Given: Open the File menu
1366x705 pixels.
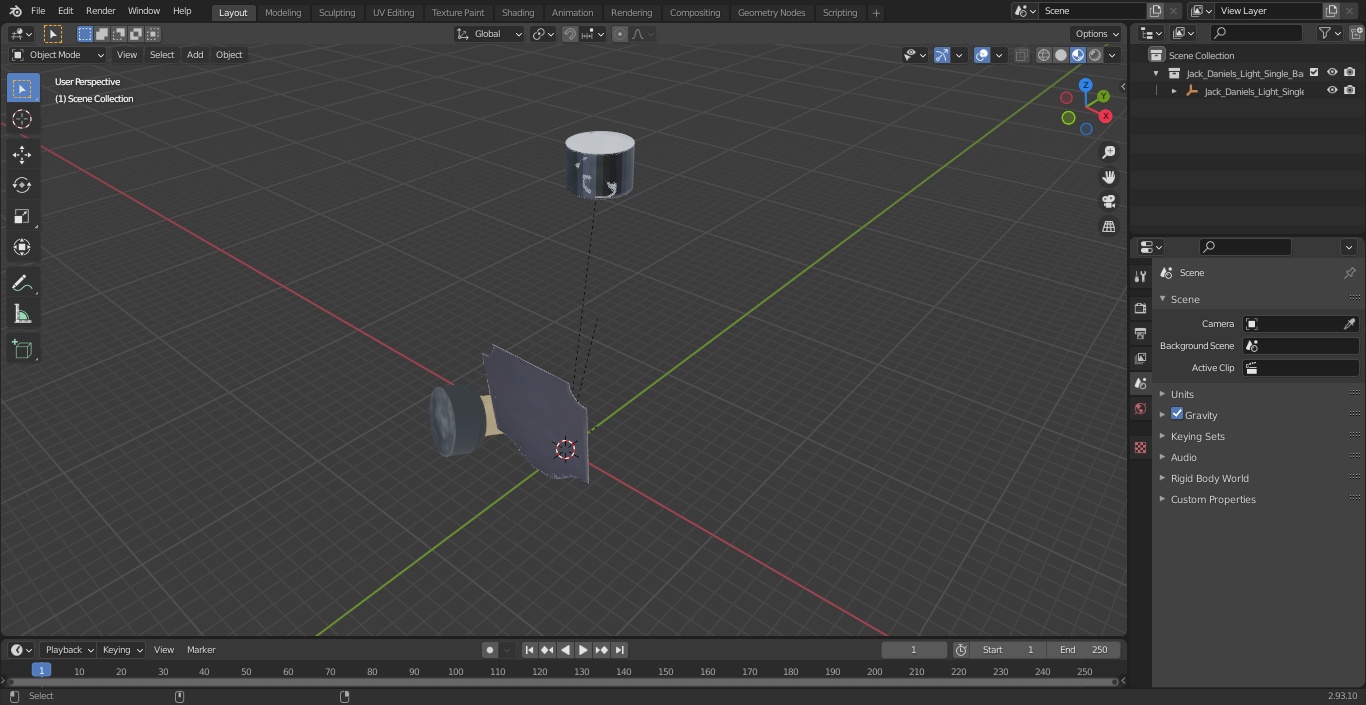Looking at the screenshot, I should pyautogui.click(x=38, y=11).
